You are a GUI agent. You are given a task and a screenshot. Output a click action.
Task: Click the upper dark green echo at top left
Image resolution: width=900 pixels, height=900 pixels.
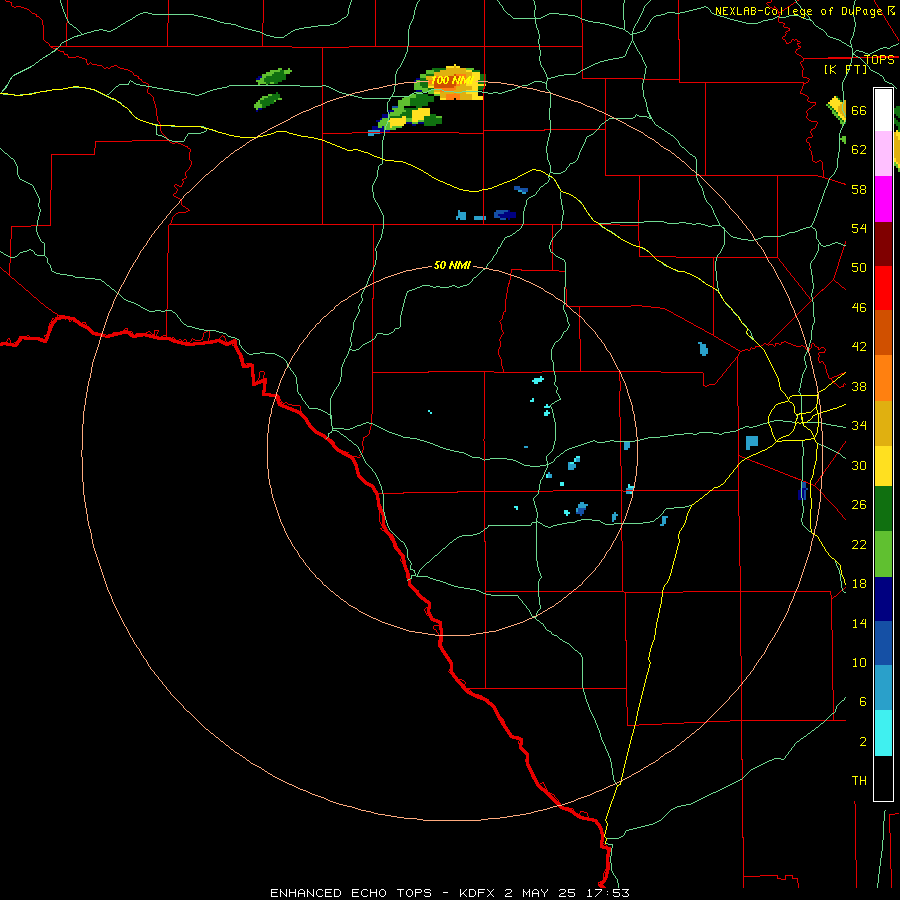pos(274,76)
